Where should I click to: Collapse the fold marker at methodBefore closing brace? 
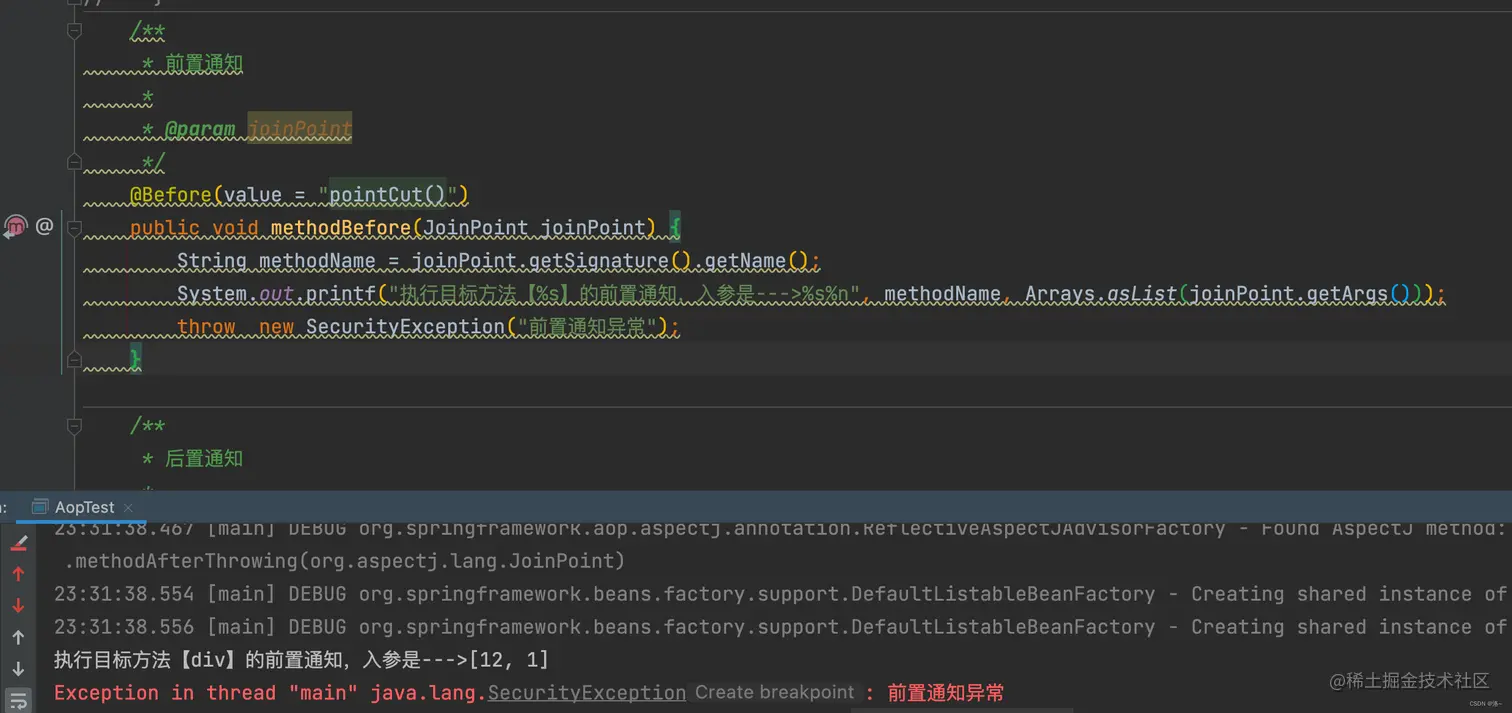[74, 359]
